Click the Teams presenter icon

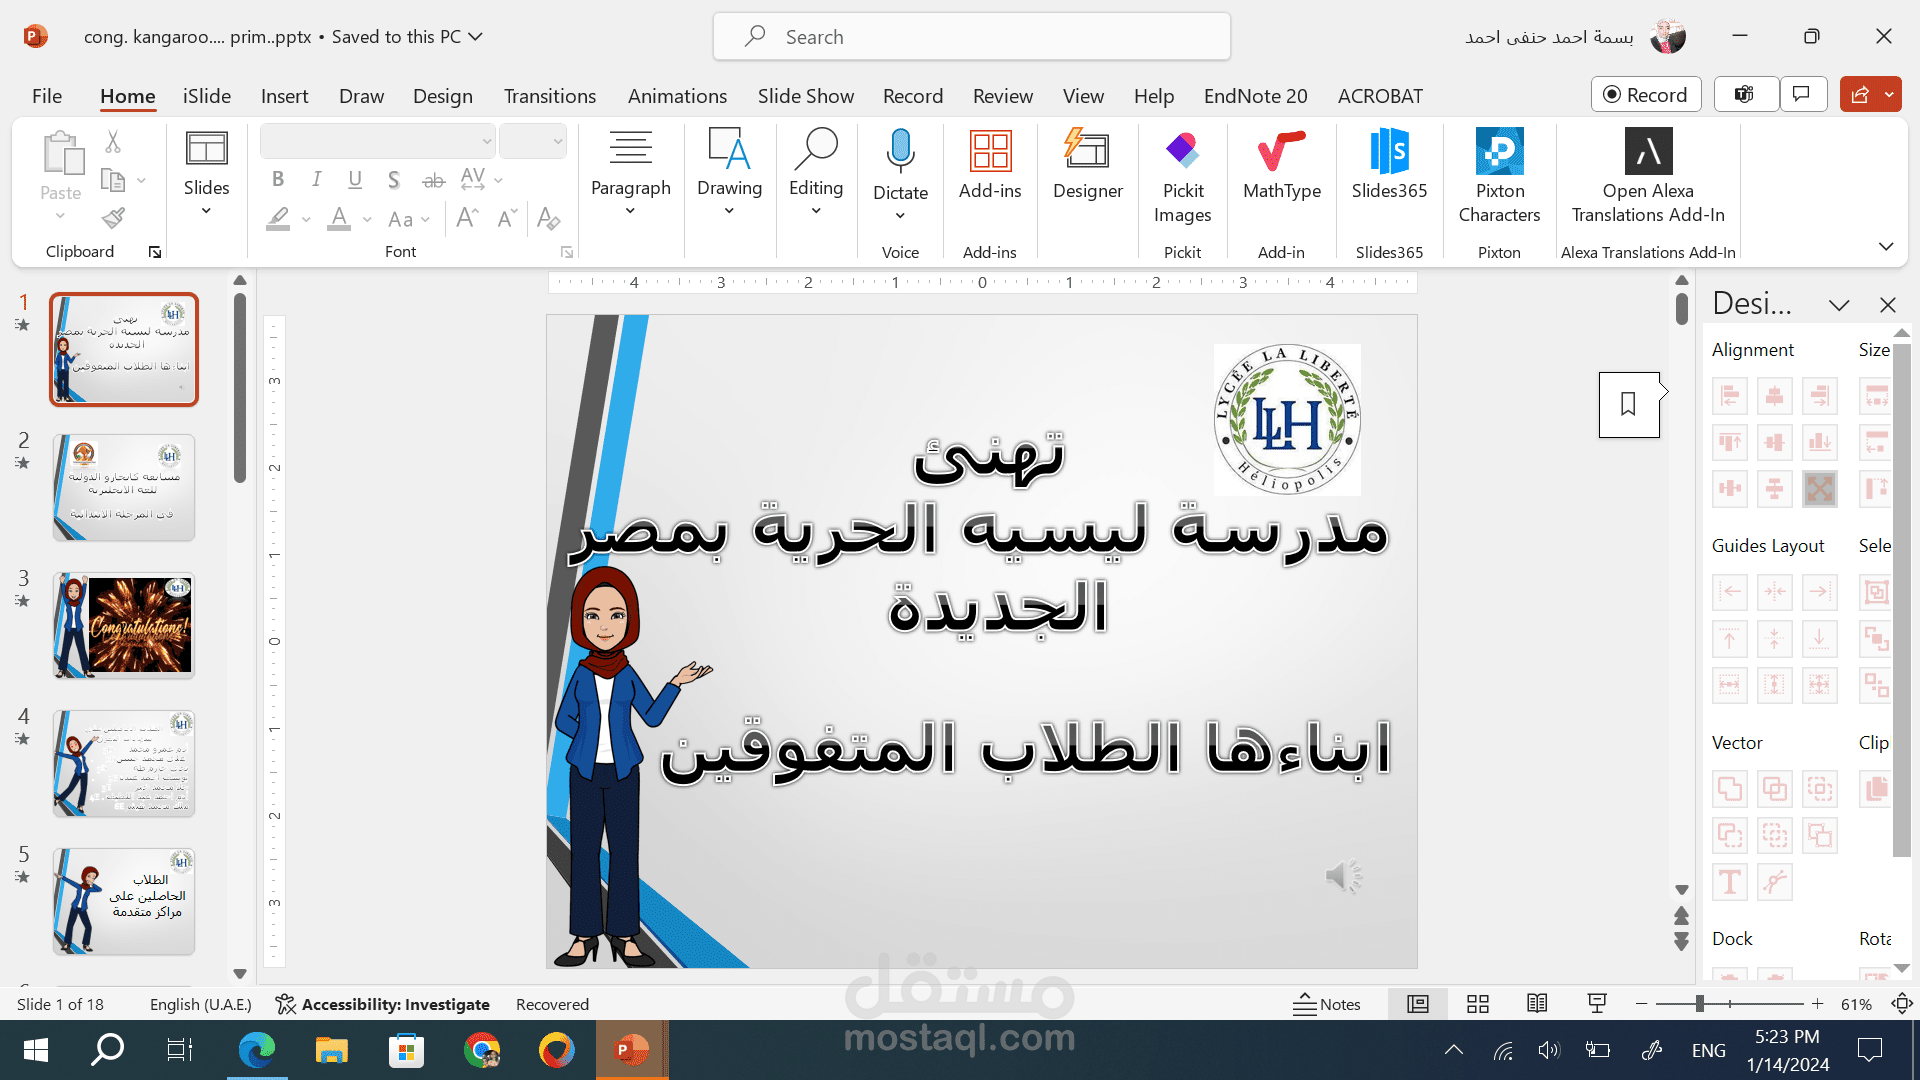pyautogui.click(x=1745, y=94)
